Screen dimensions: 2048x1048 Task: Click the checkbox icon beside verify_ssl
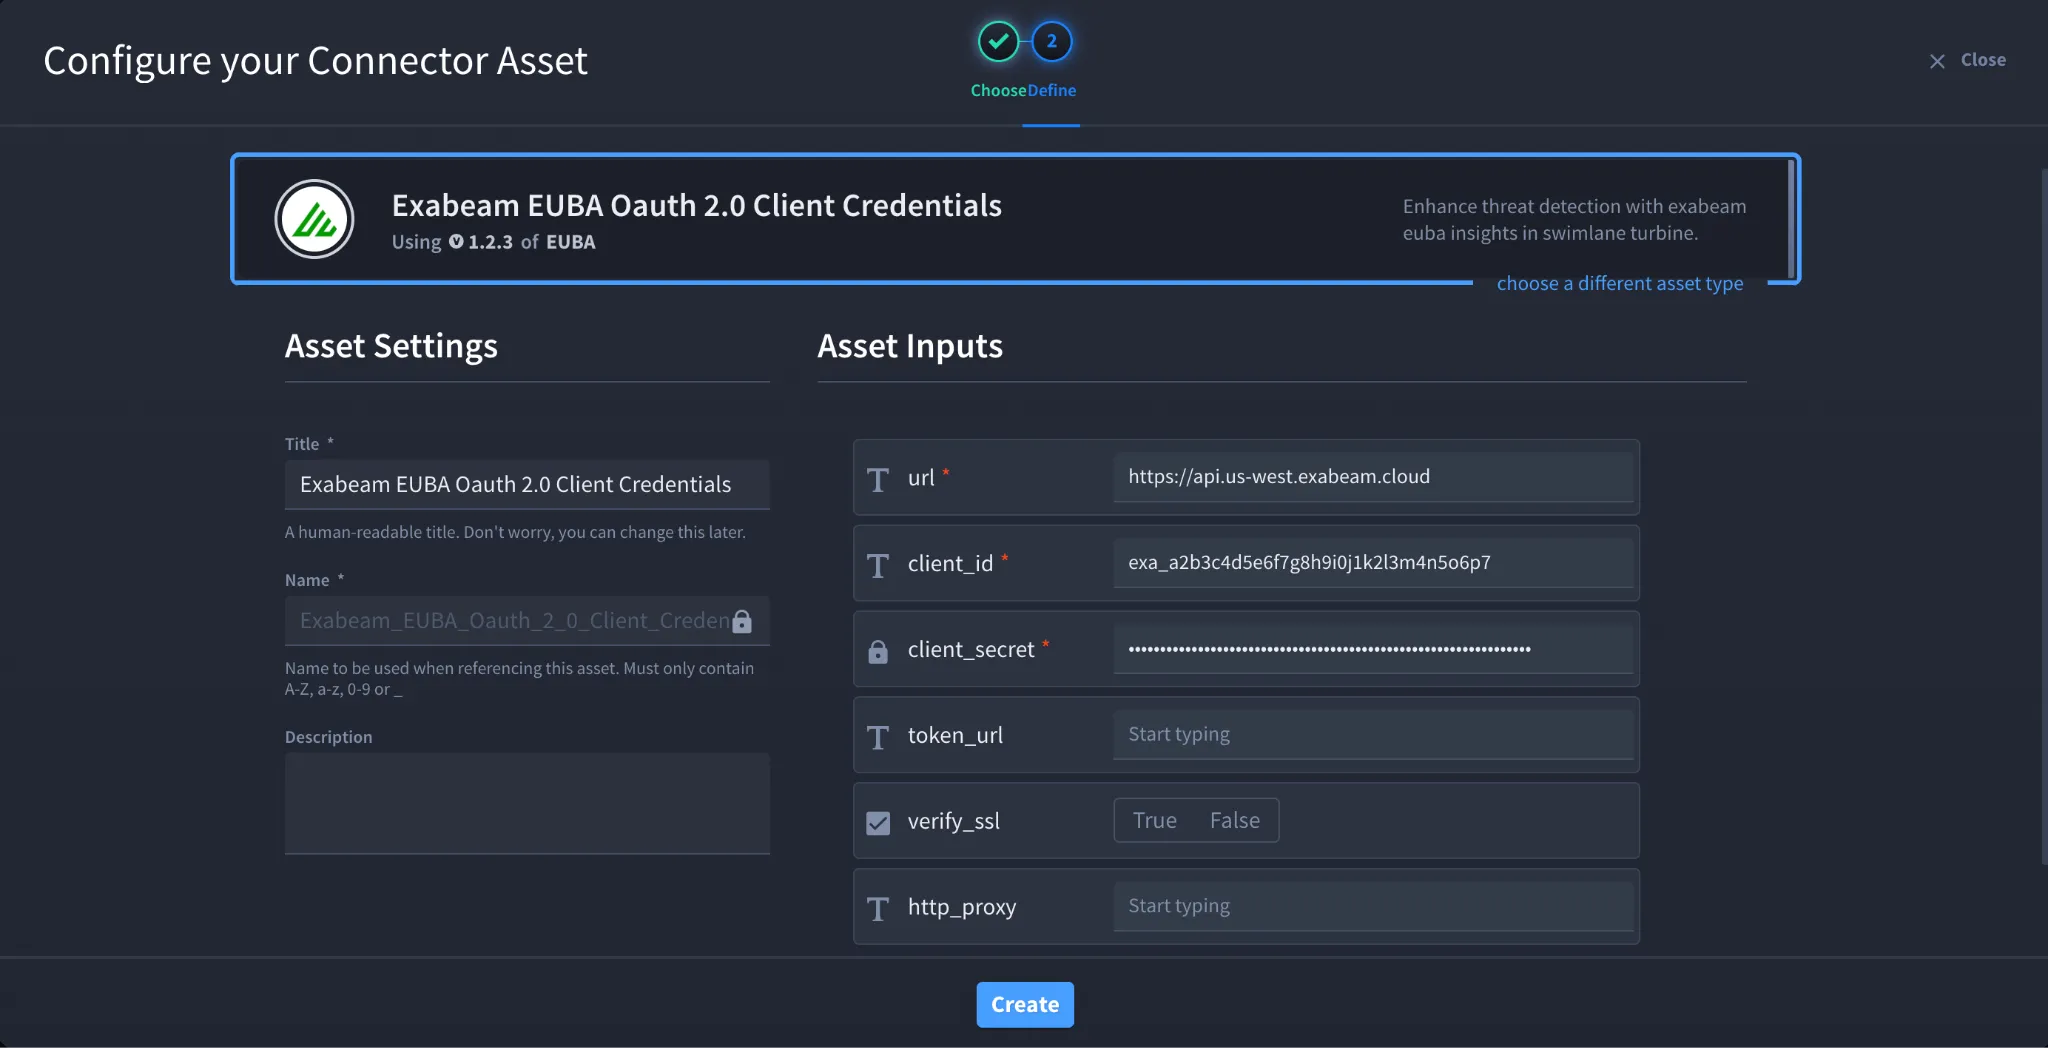(878, 823)
